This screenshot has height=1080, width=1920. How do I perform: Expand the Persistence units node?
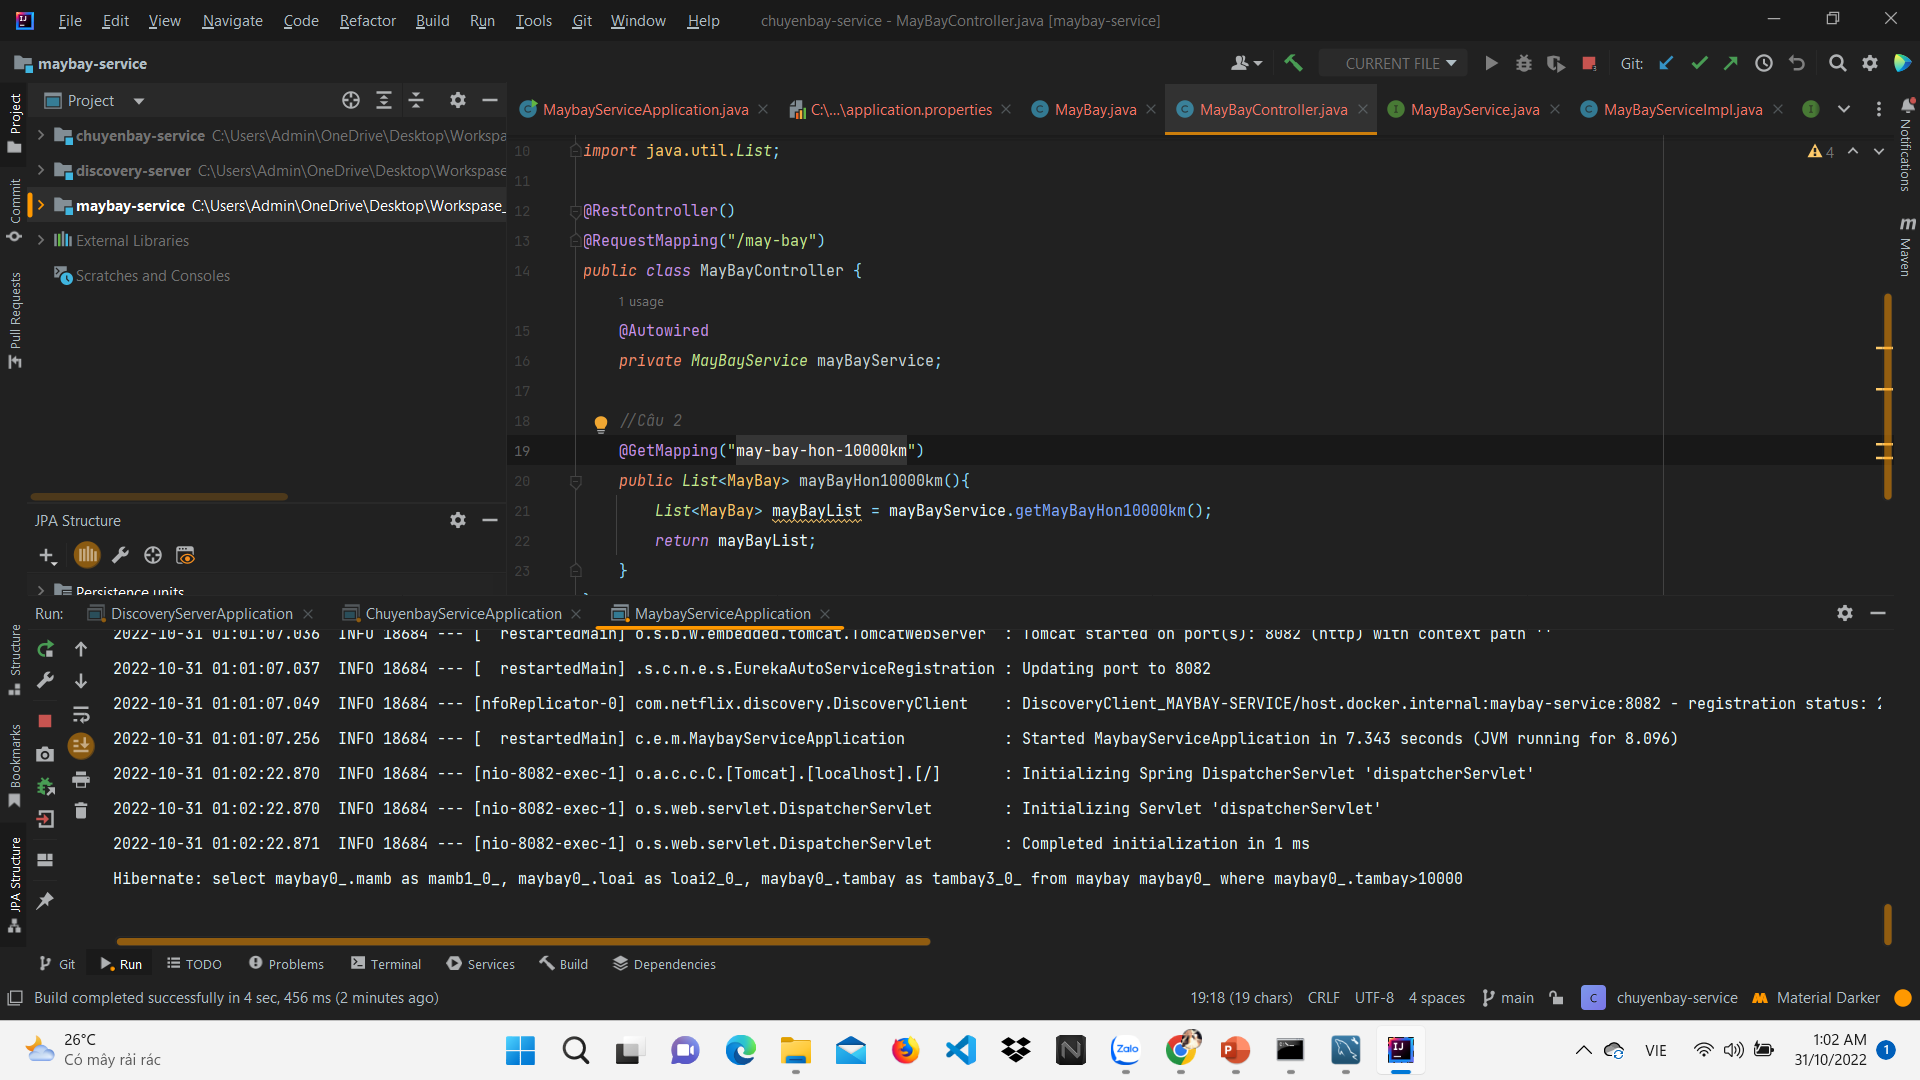[x=40, y=592]
